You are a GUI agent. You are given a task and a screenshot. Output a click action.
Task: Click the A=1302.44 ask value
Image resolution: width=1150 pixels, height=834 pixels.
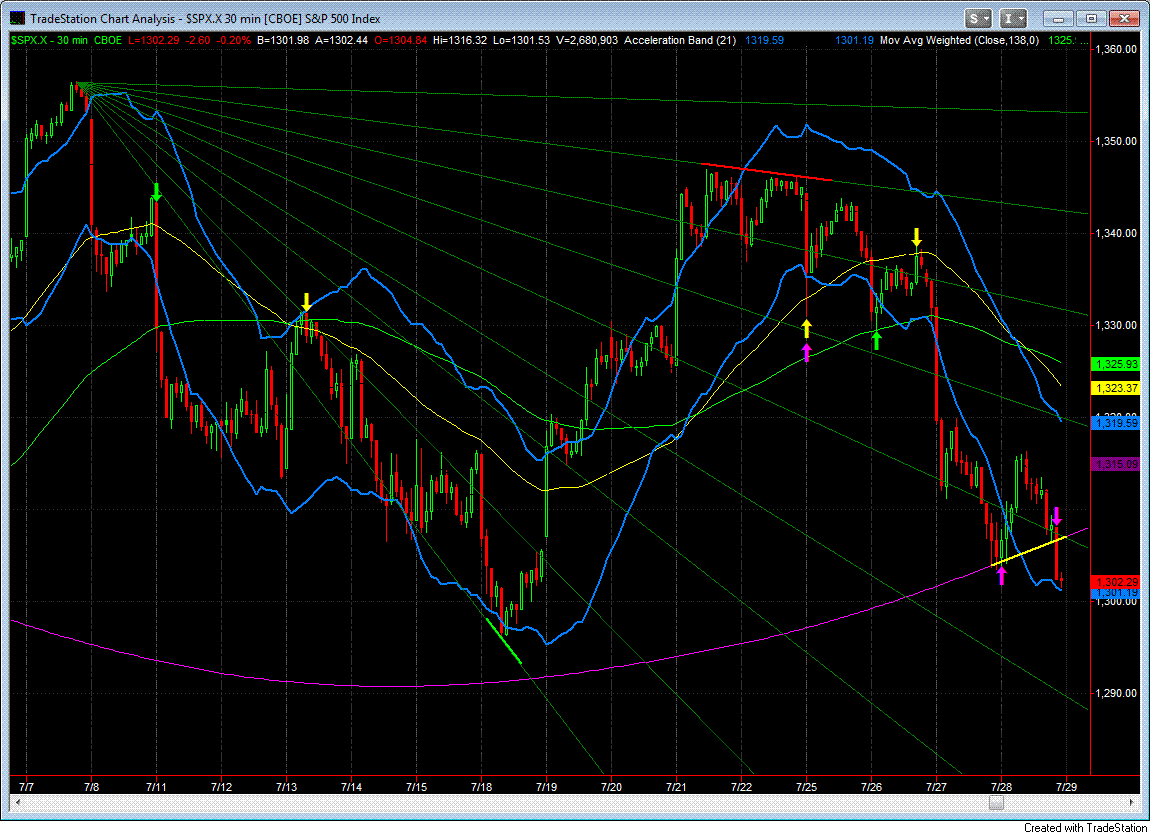click(x=342, y=40)
